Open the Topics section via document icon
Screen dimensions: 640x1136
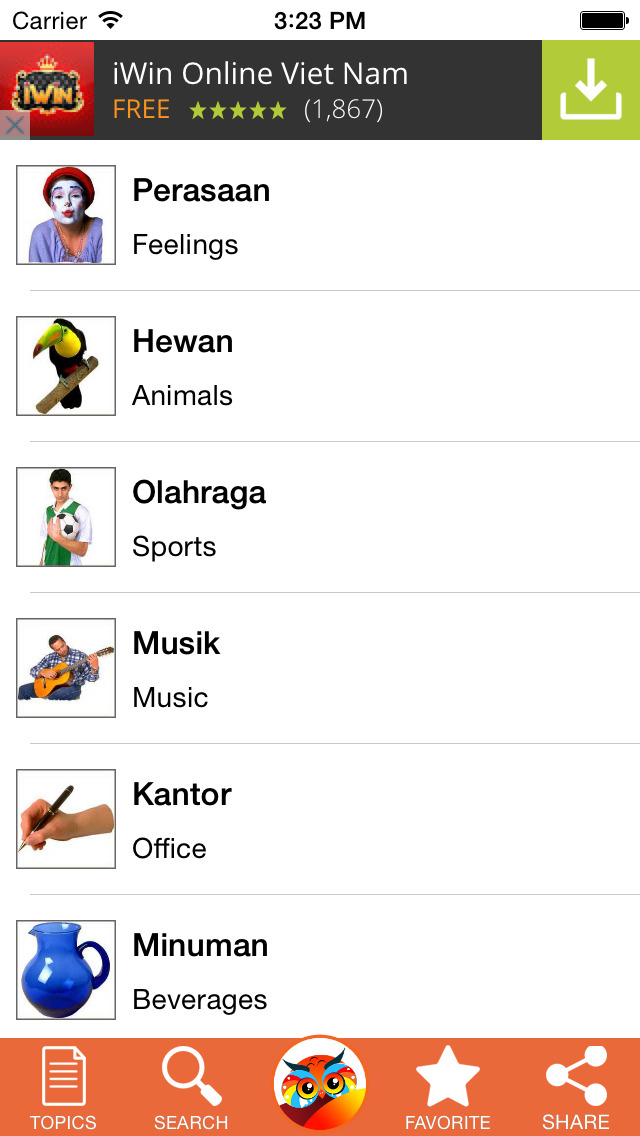tap(63, 1085)
